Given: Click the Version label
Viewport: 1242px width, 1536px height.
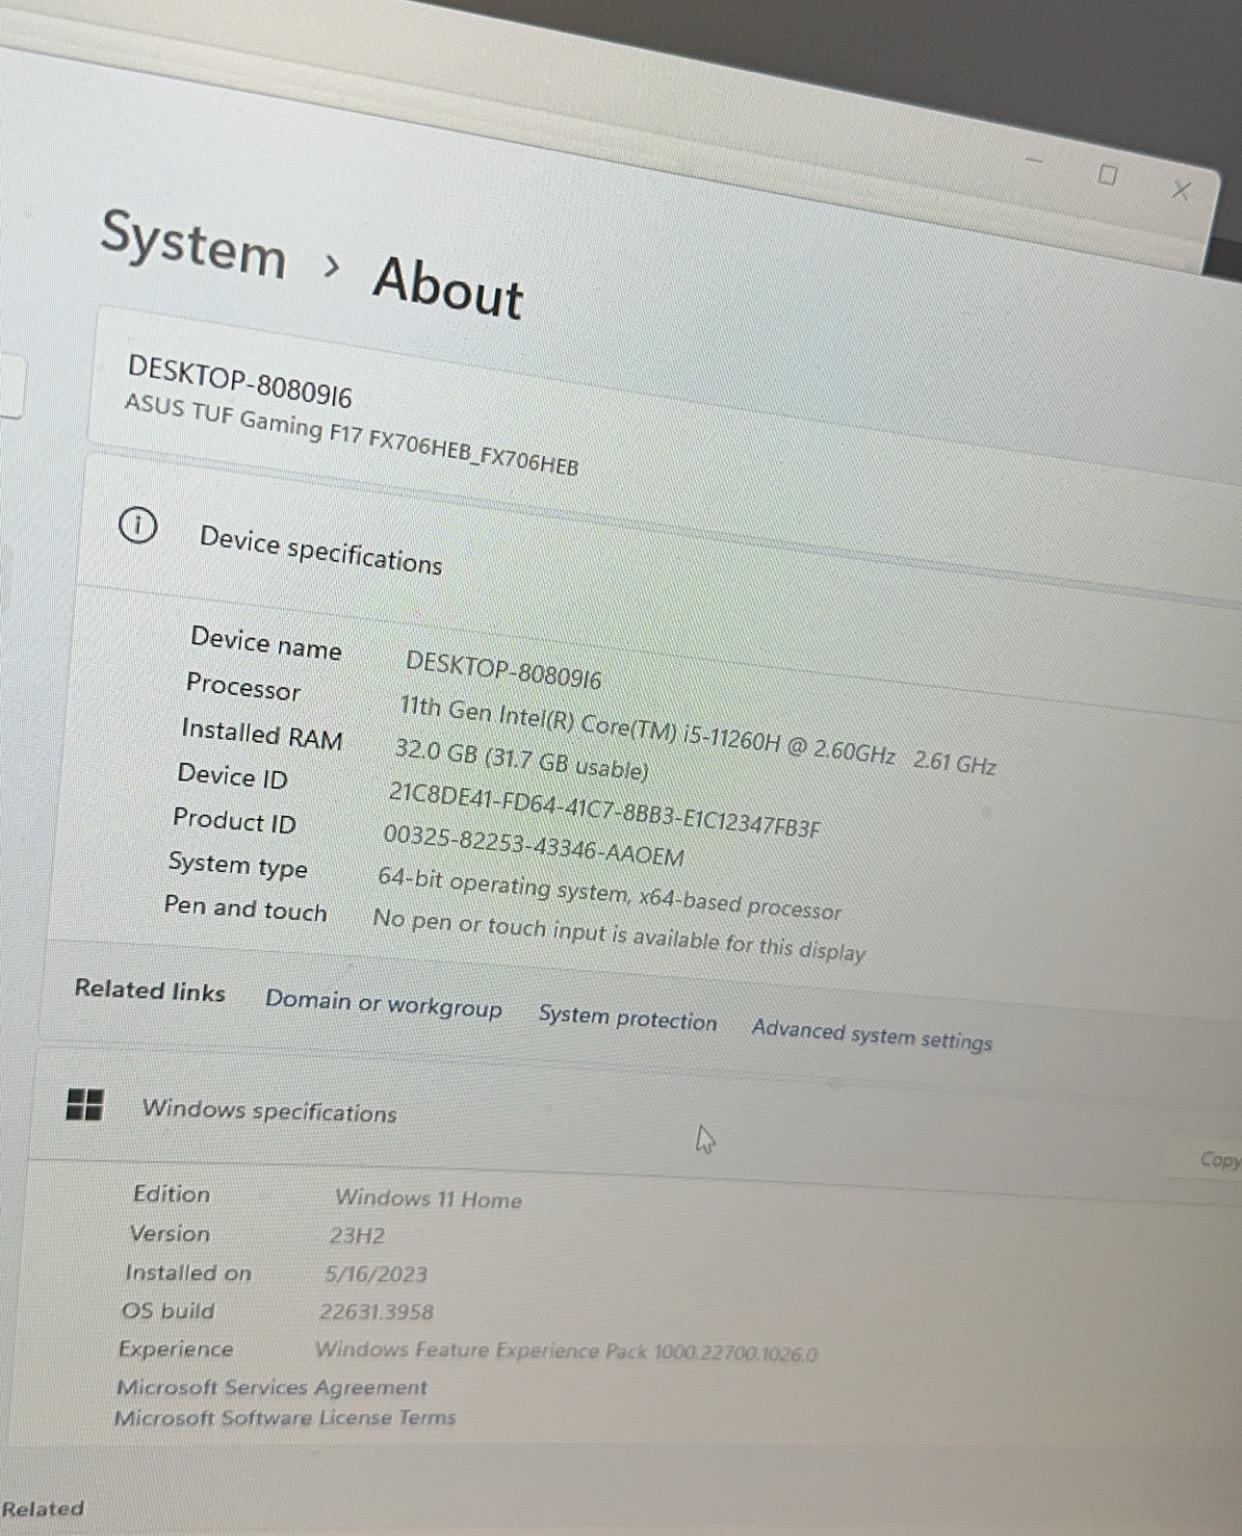Looking at the screenshot, I should 169,1234.
